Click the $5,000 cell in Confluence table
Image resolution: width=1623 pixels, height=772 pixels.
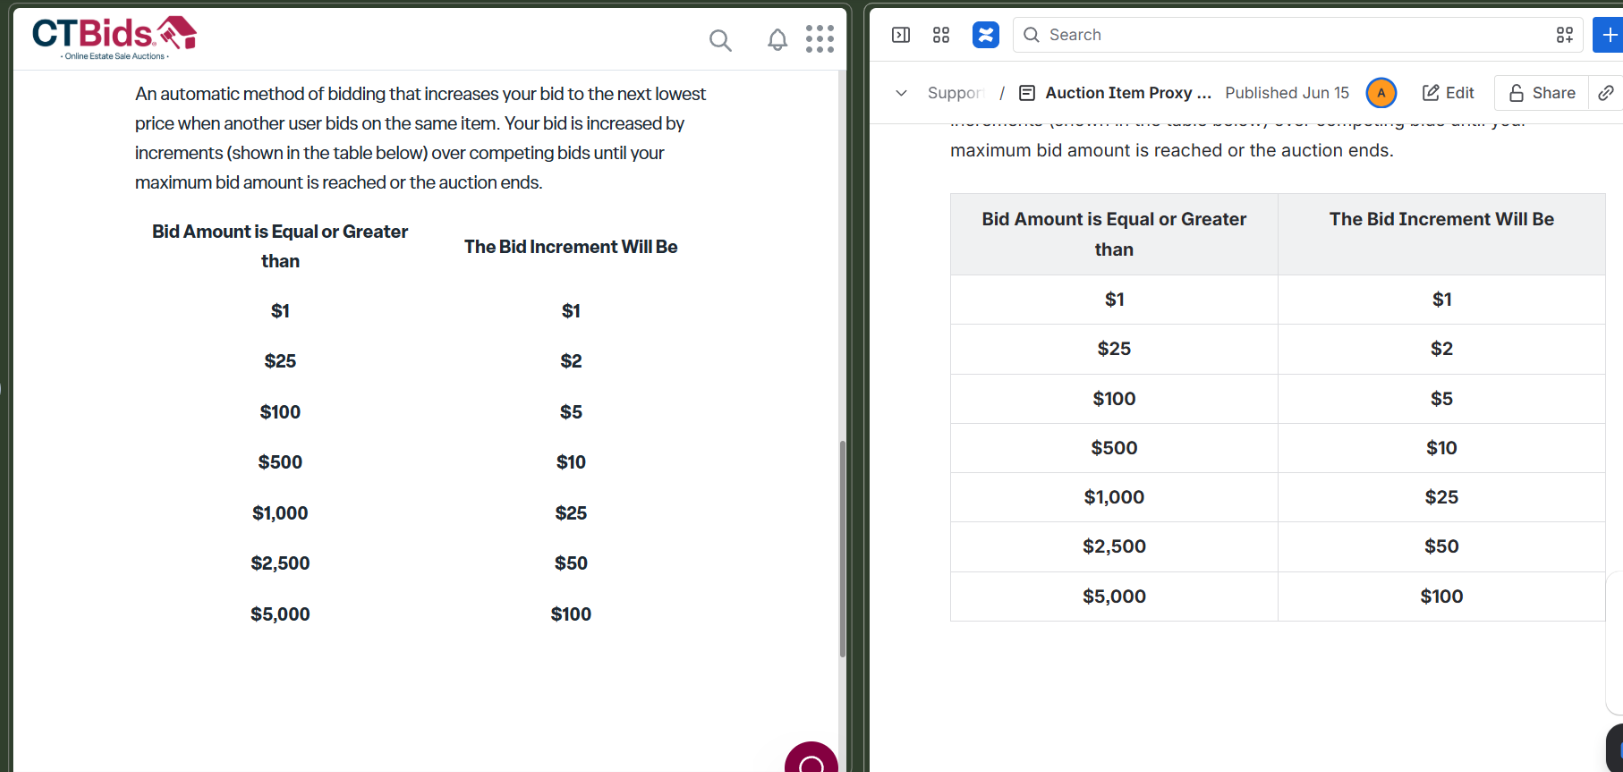1114,596
